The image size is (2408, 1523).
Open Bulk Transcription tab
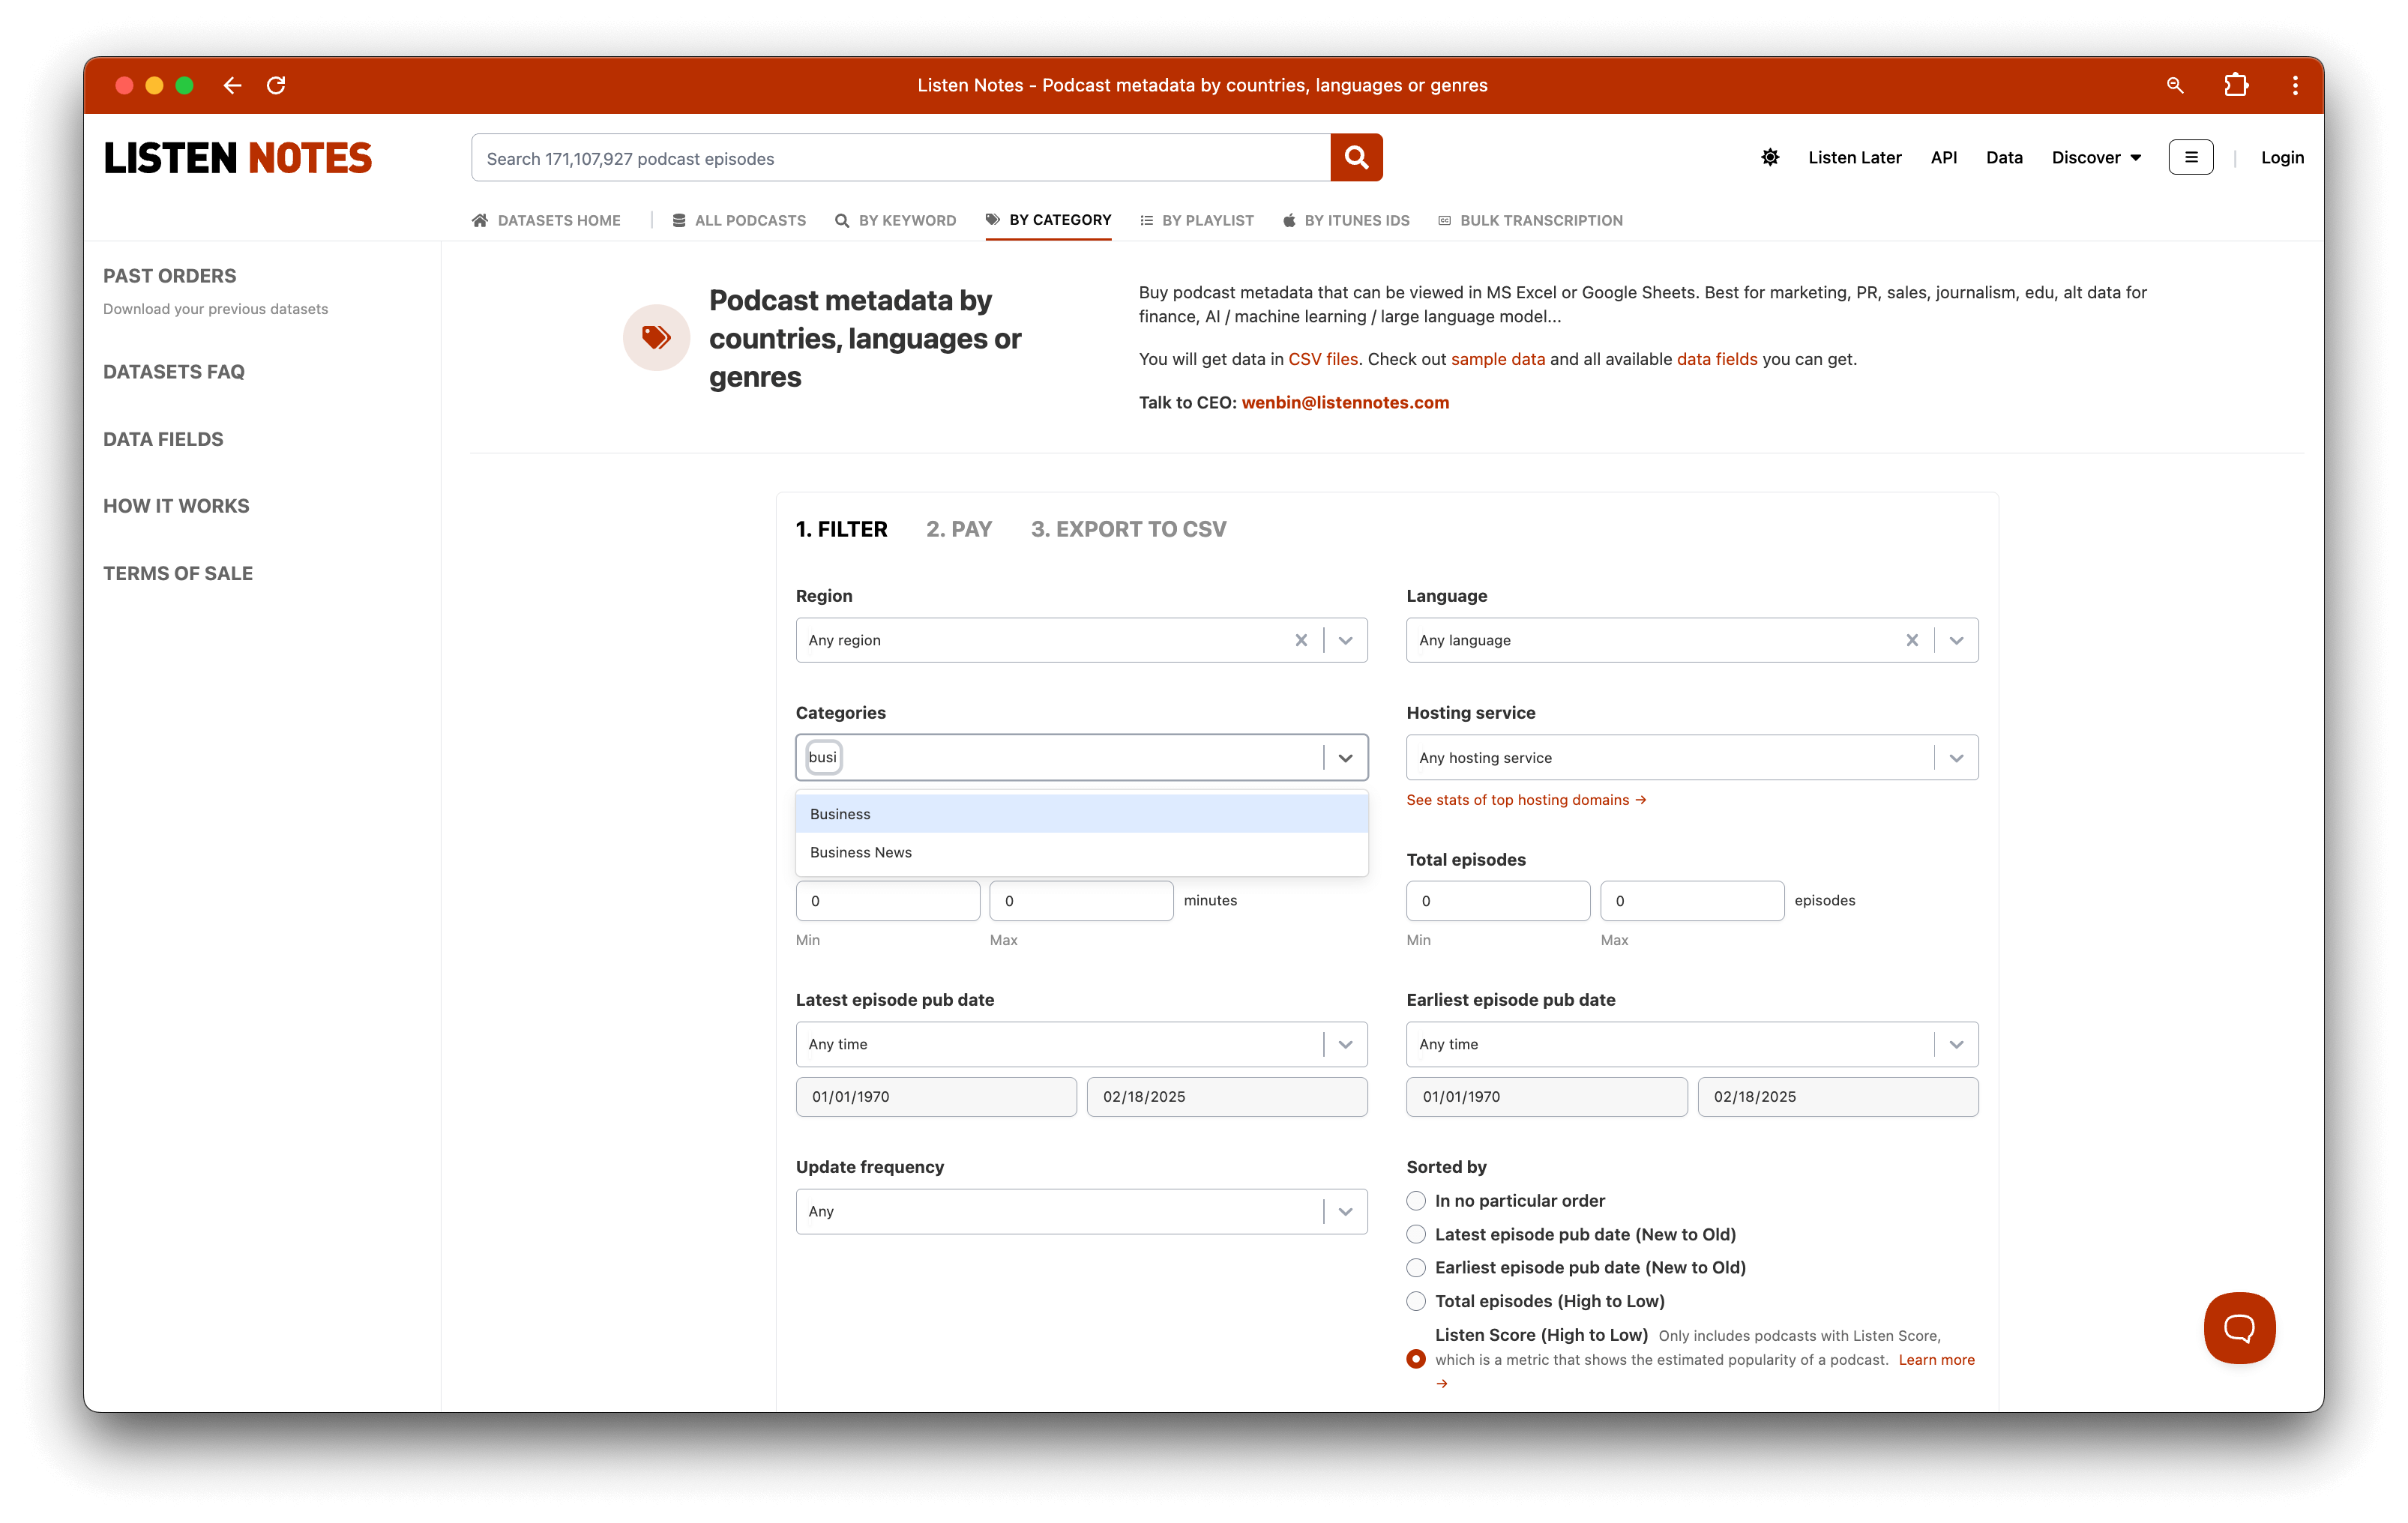pyautogui.click(x=1530, y=220)
